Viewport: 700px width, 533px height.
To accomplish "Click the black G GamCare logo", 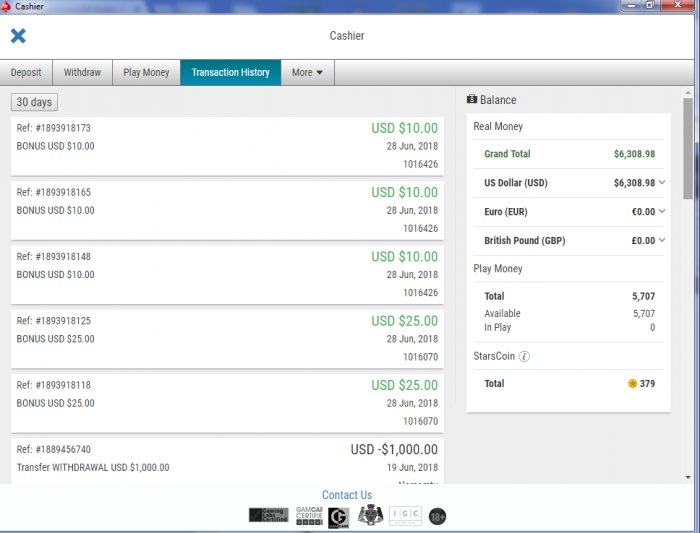I will click(x=338, y=517).
